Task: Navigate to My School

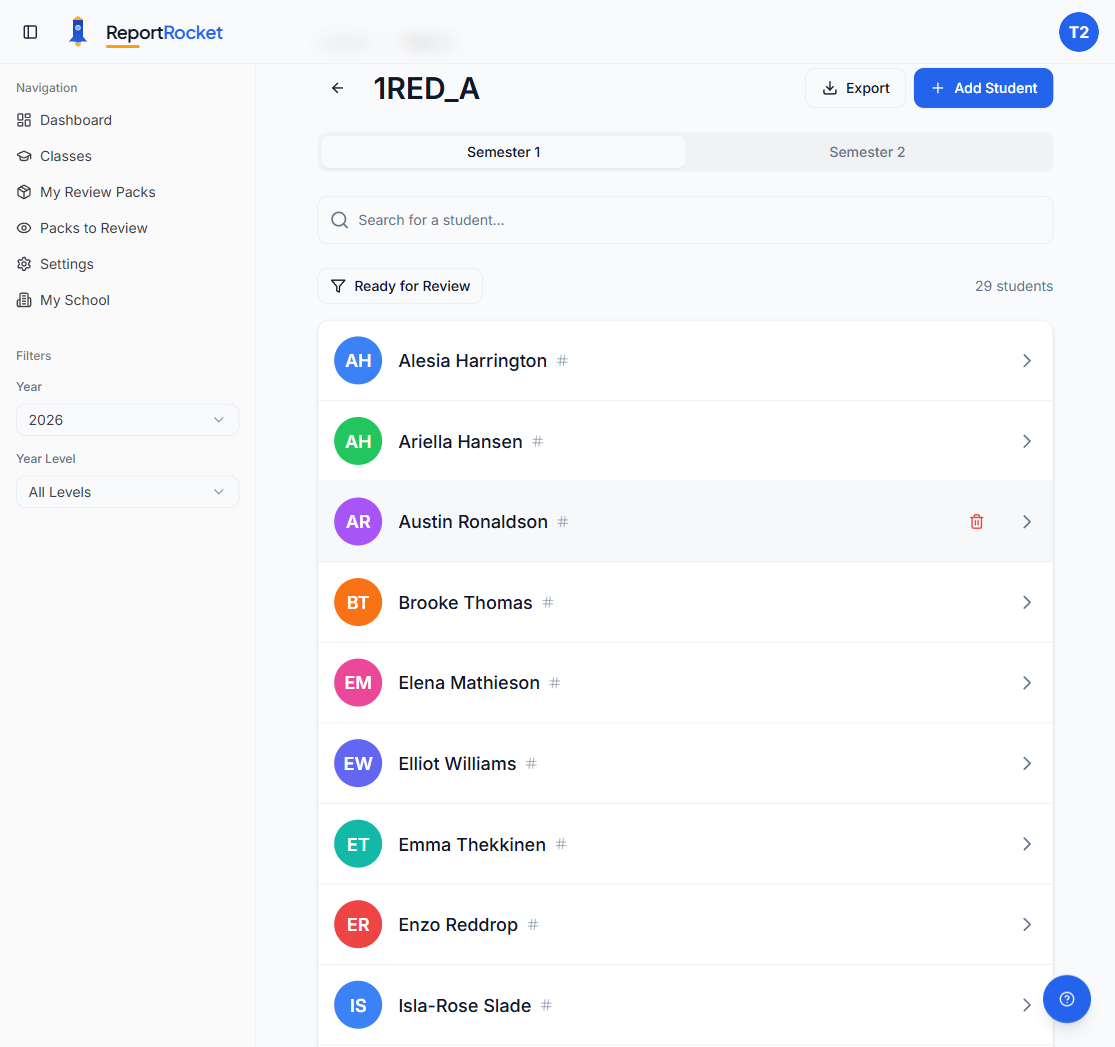Action: (x=72, y=300)
